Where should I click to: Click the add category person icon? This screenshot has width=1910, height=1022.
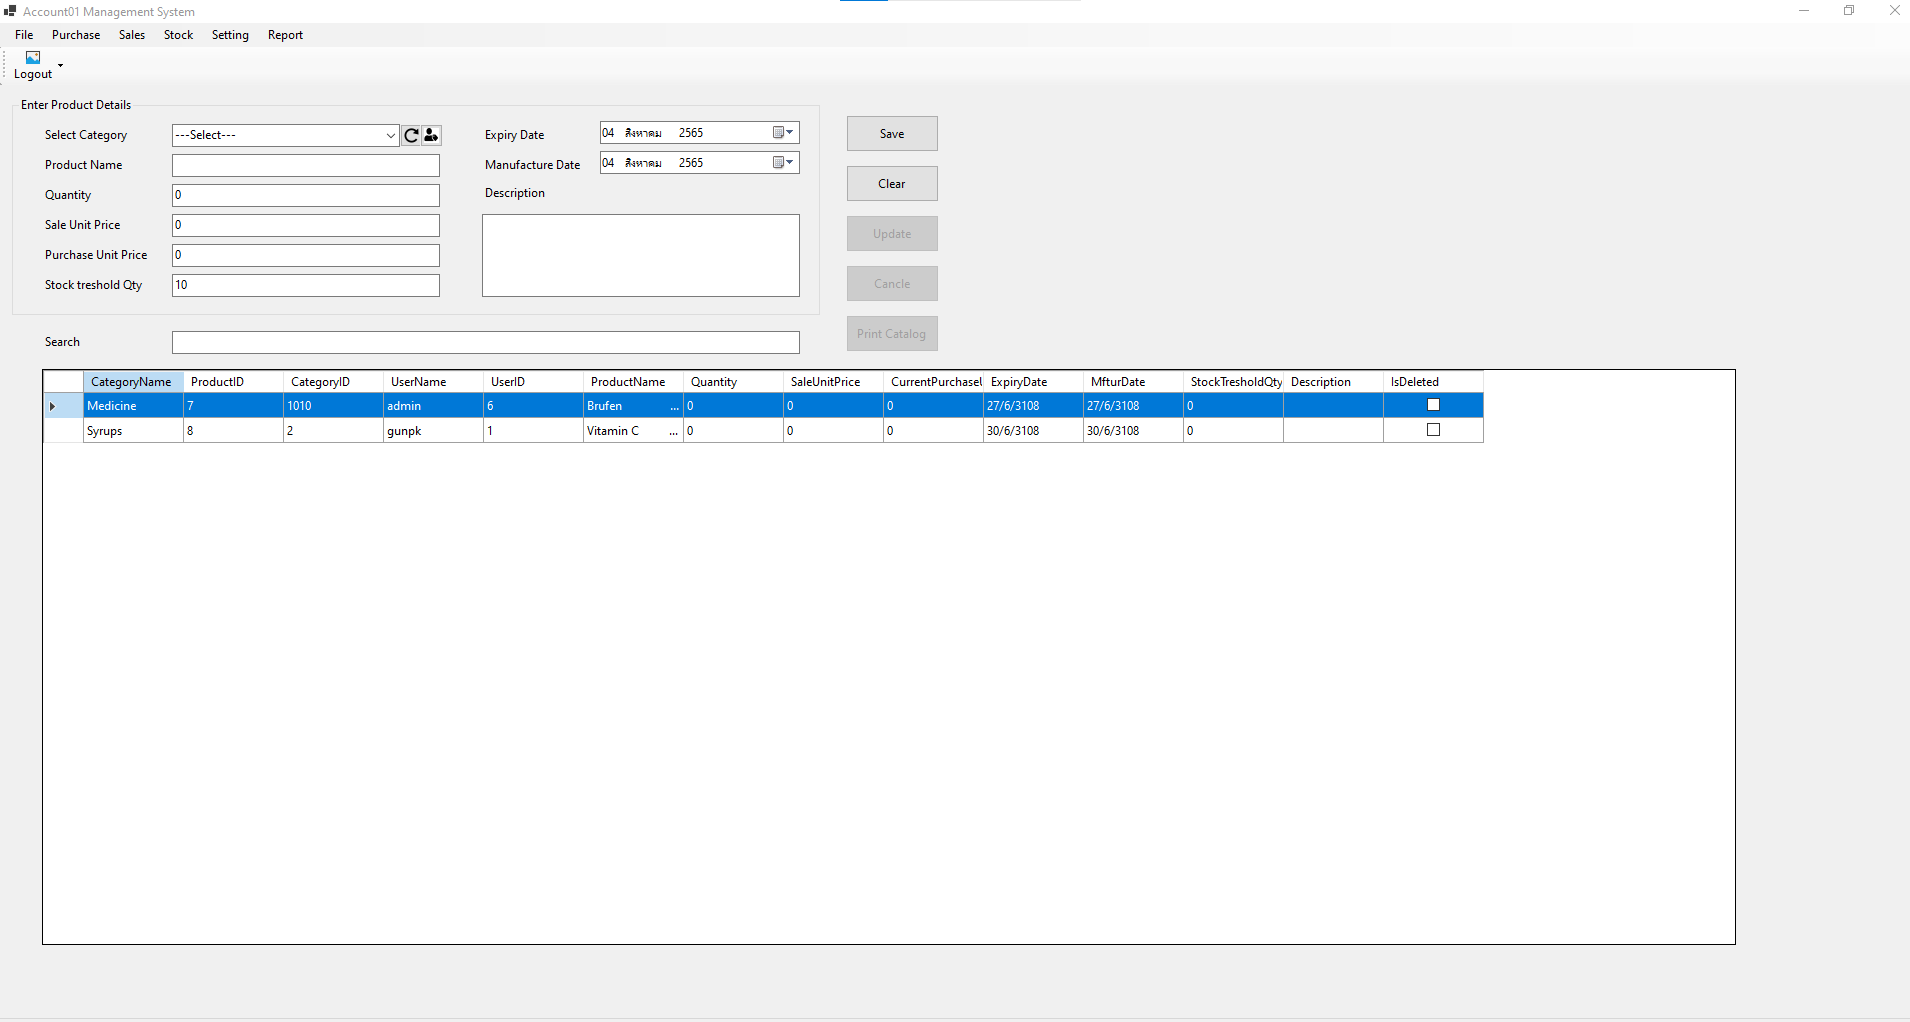[430, 135]
